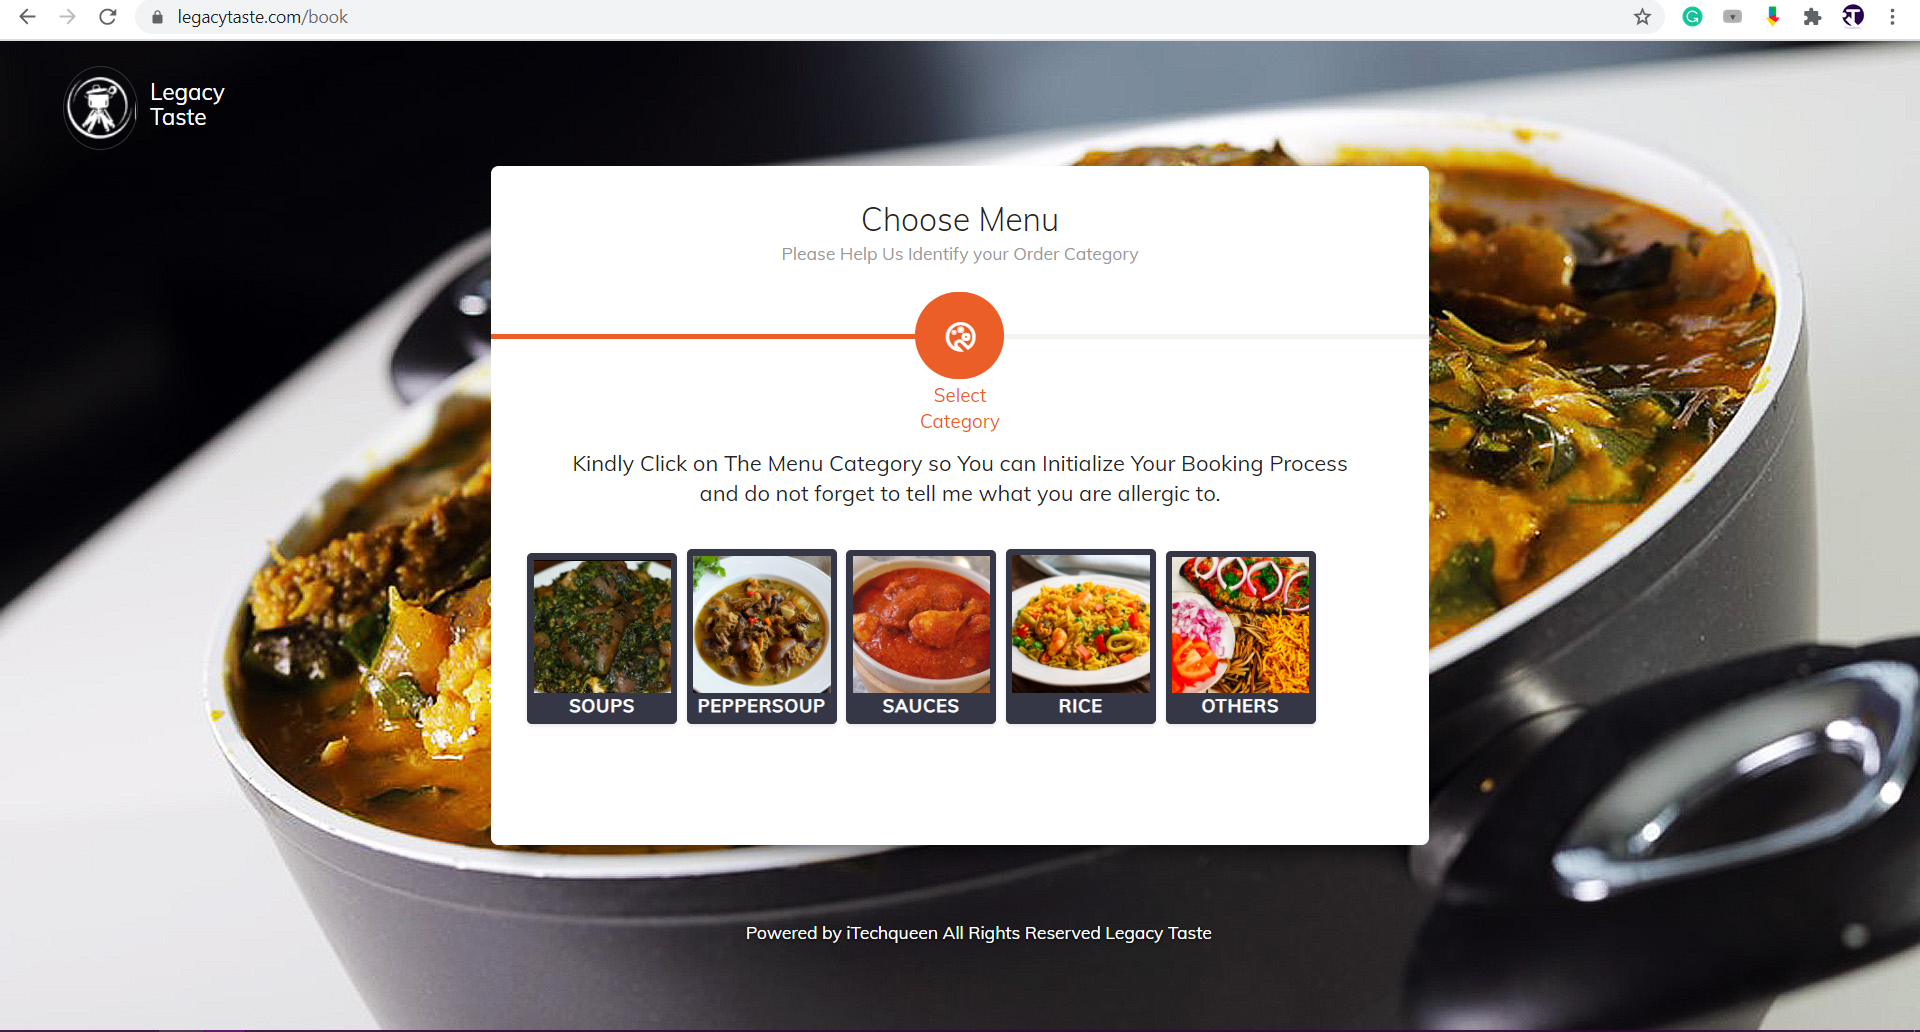View site info via padlock icon
Screen dimensions: 1920x1032
157,17
